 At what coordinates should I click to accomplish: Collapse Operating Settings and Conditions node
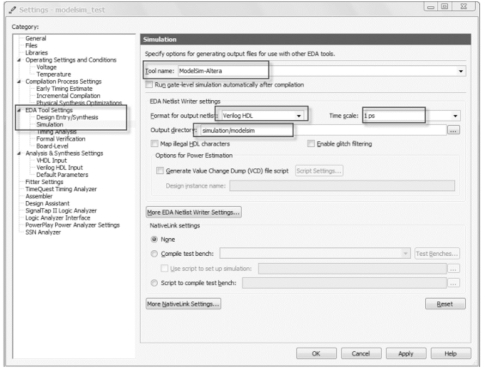(x=19, y=60)
